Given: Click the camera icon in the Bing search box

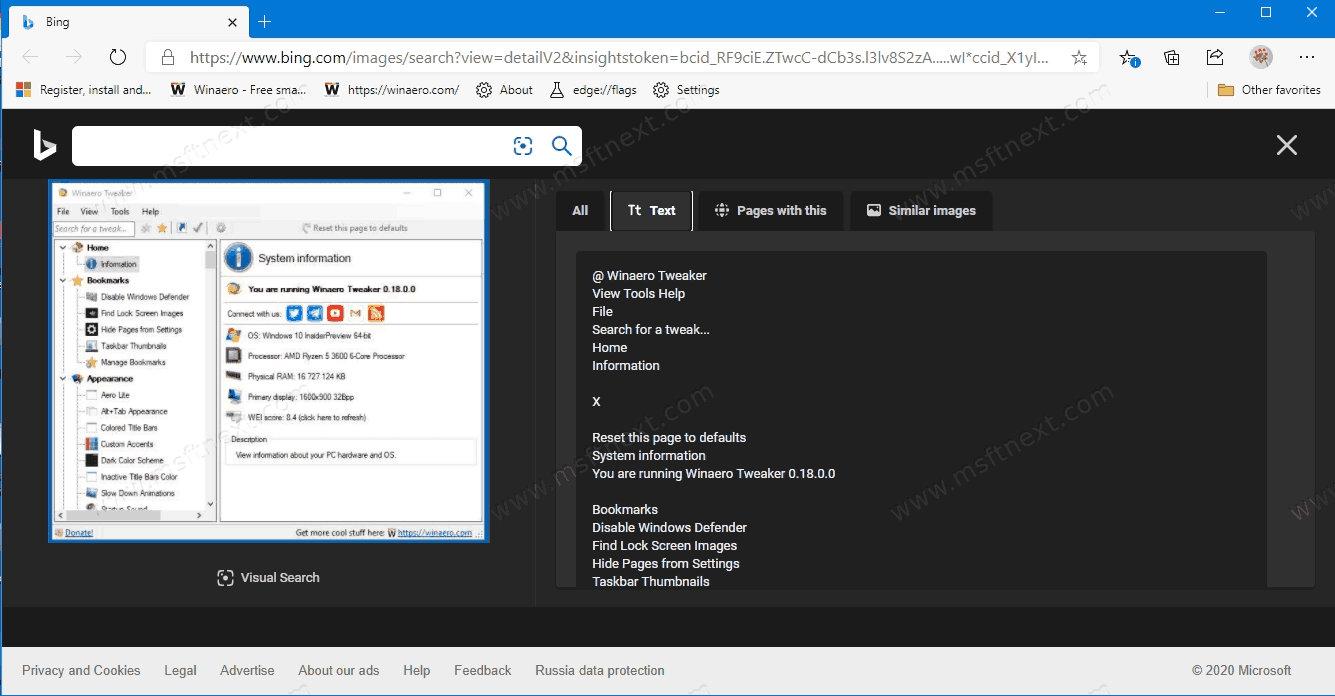Looking at the screenshot, I should pos(523,146).
